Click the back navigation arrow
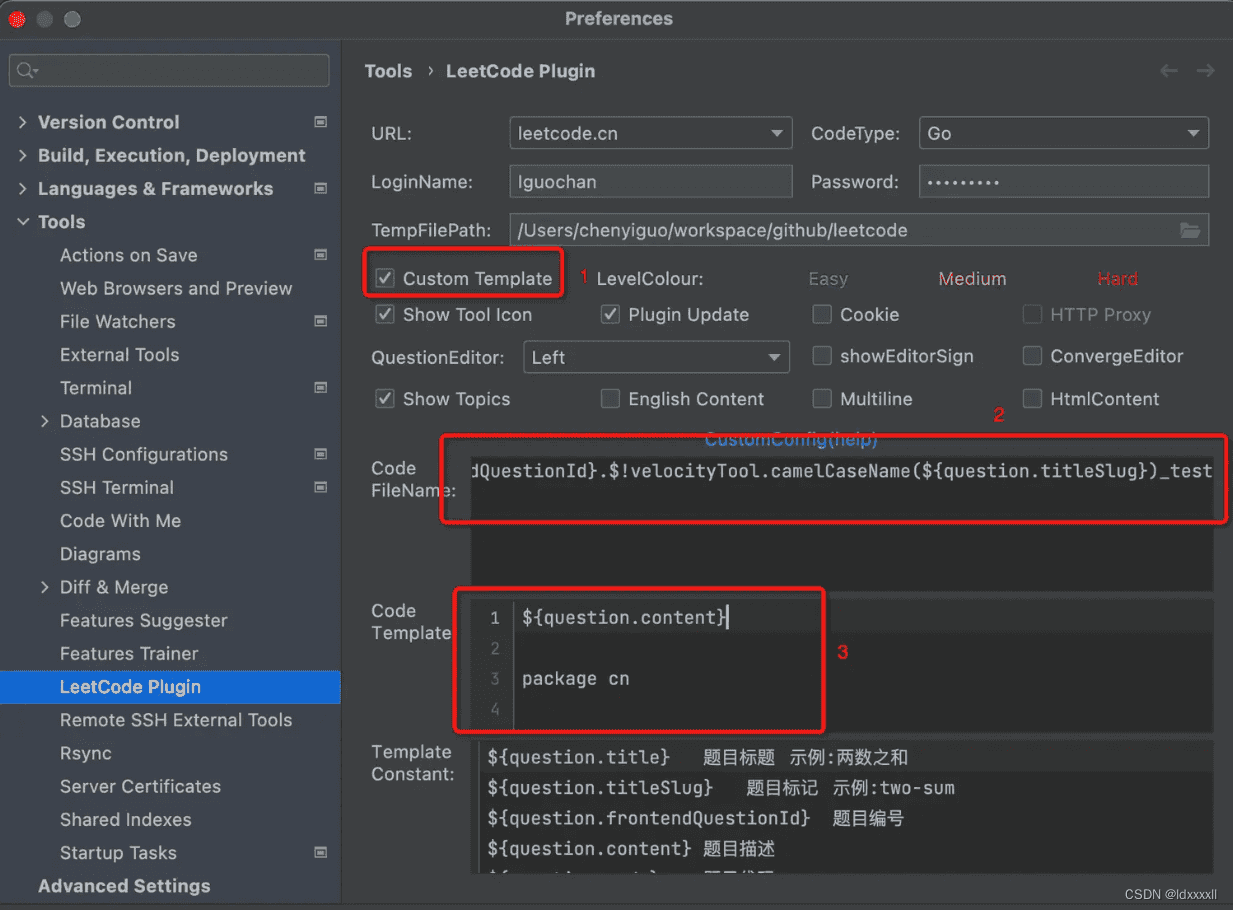Screen dimensions: 1233x910 pyautogui.click(x=1168, y=71)
